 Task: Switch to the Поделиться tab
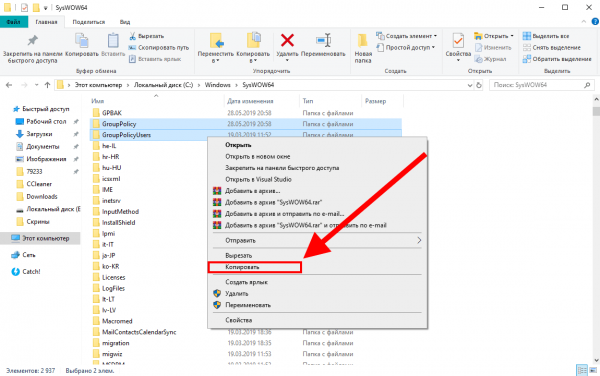[x=89, y=22]
